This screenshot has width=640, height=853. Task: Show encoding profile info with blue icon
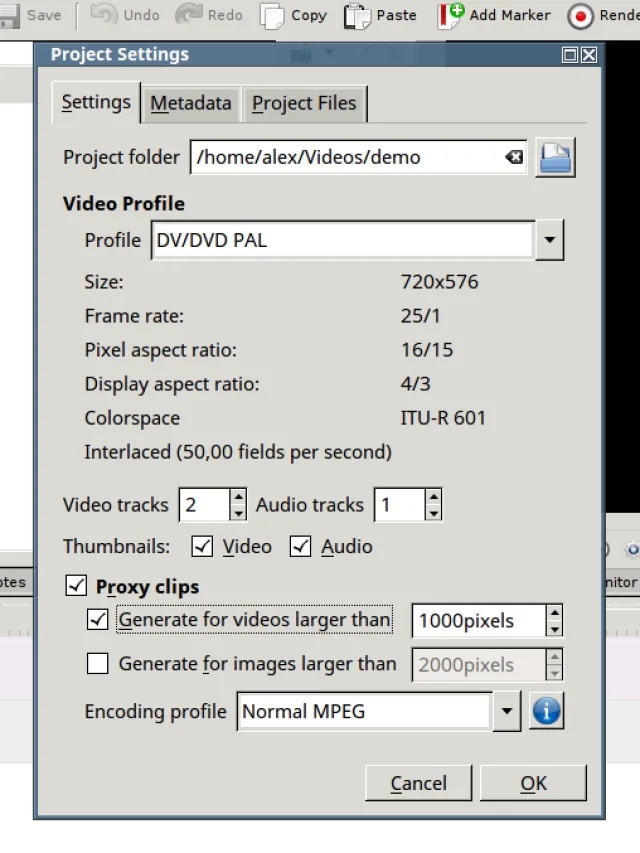click(x=546, y=711)
